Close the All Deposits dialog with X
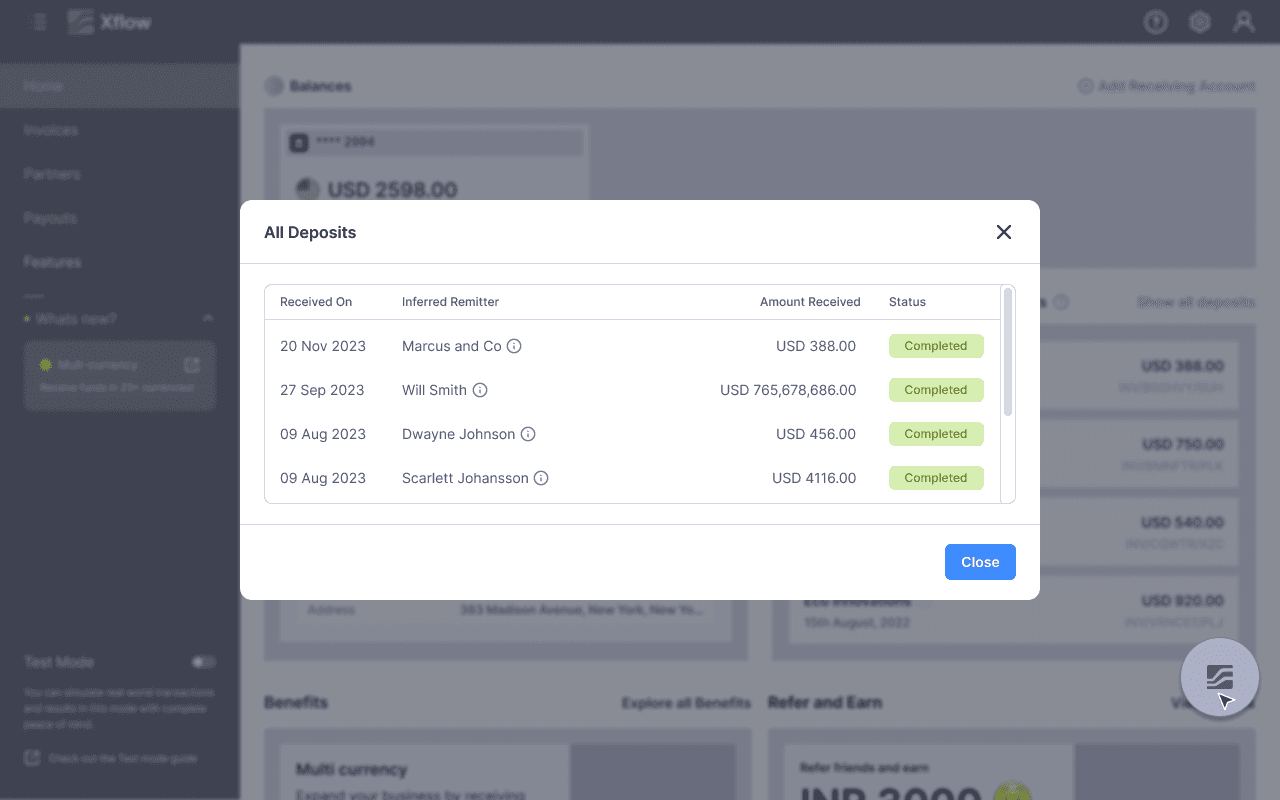 coord(1004,232)
